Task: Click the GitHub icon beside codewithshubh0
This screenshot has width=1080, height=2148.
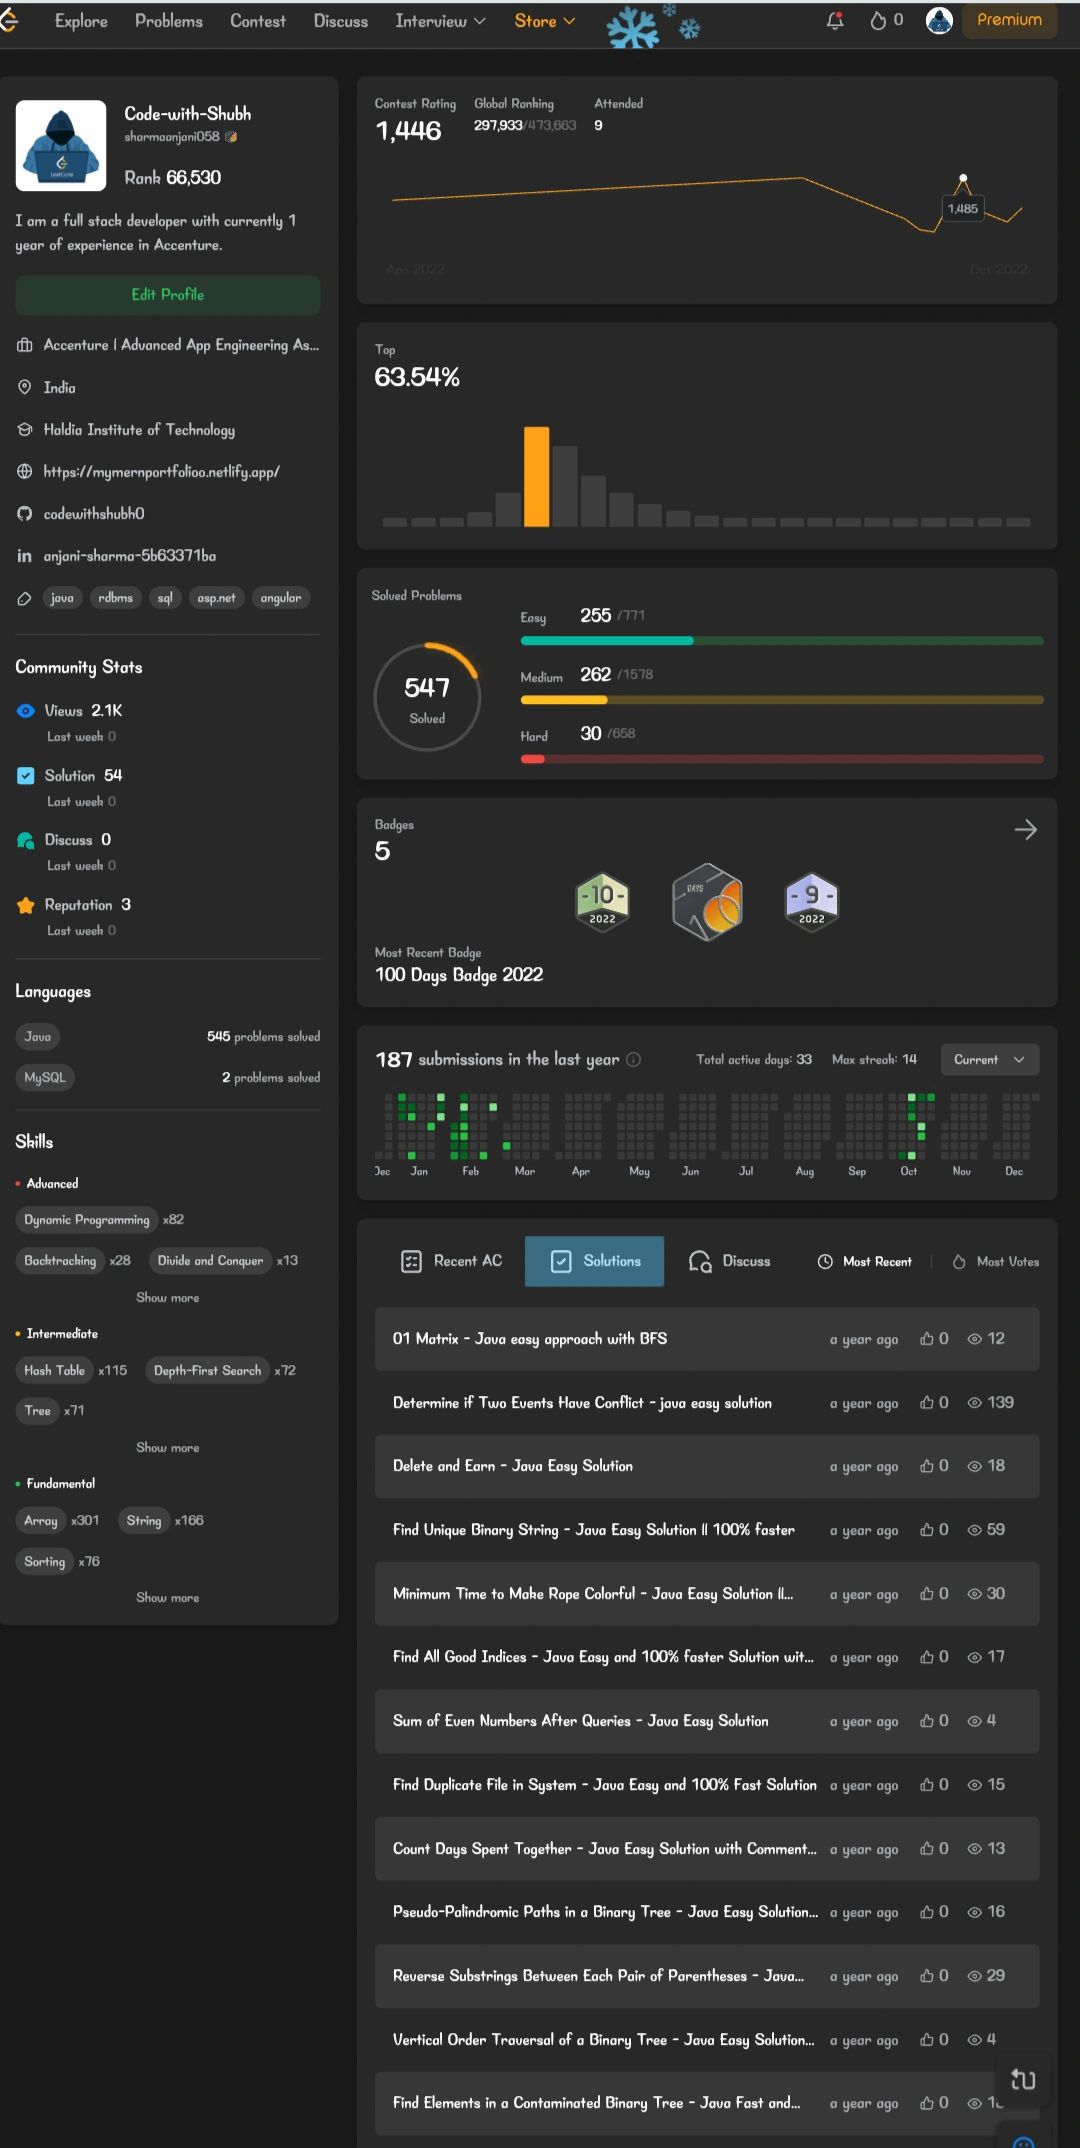Action: pyautogui.click(x=25, y=514)
